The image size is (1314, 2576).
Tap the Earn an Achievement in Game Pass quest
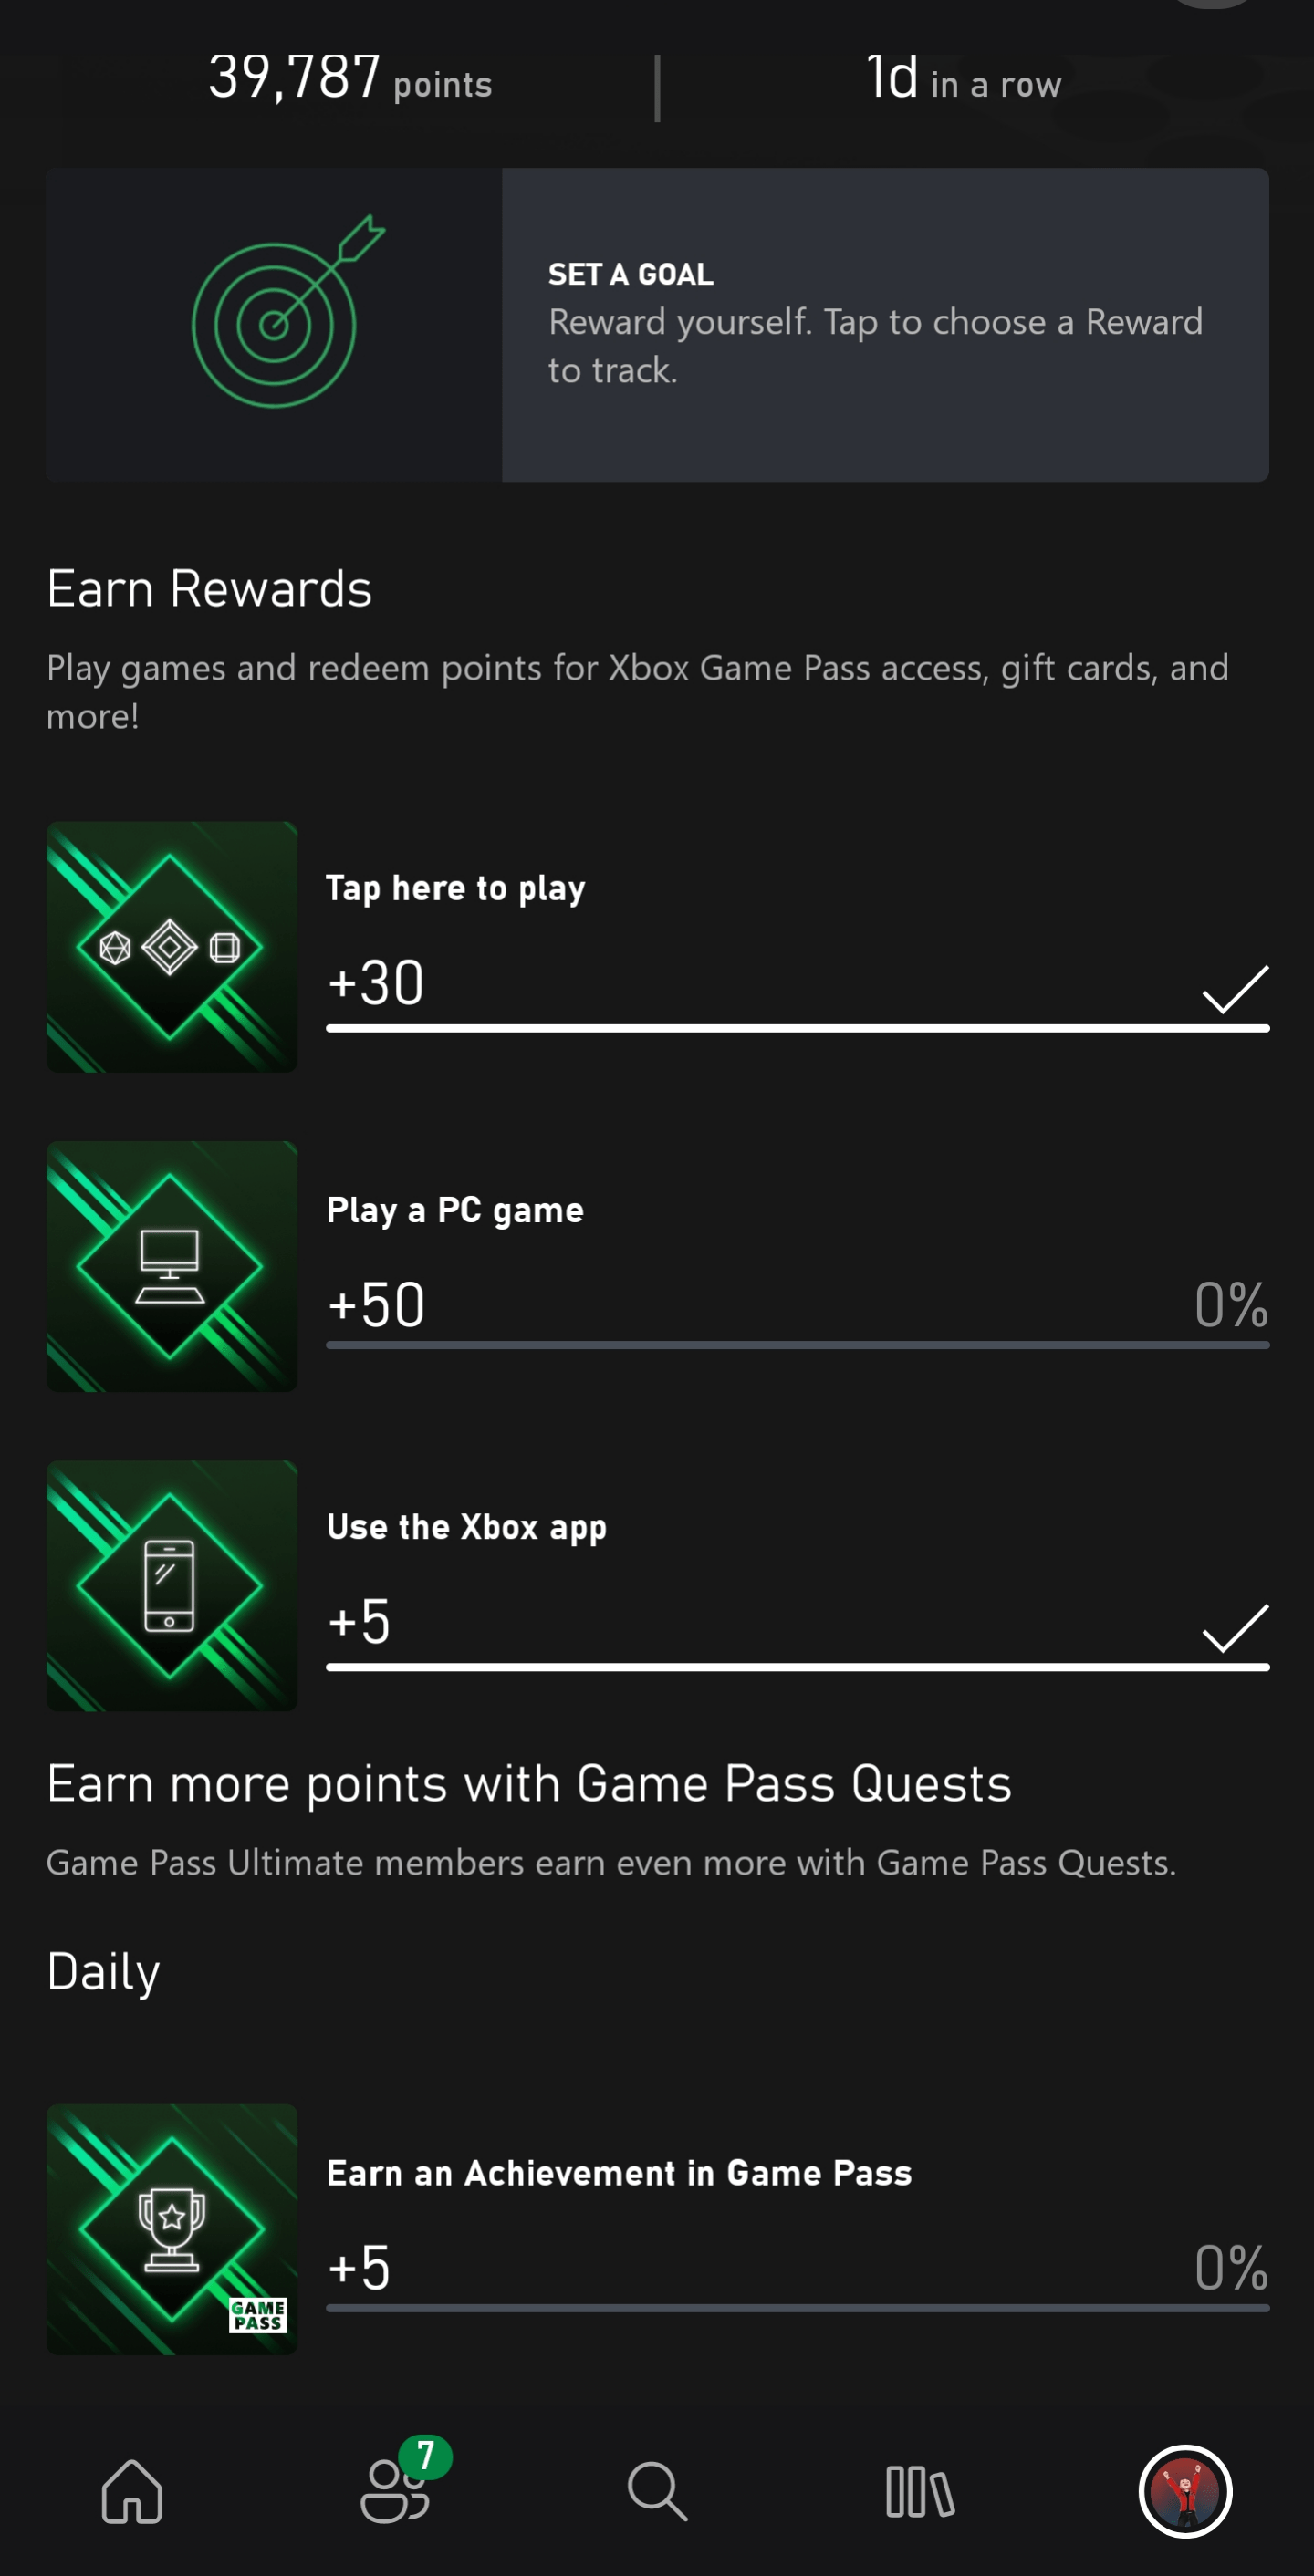(620, 2172)
